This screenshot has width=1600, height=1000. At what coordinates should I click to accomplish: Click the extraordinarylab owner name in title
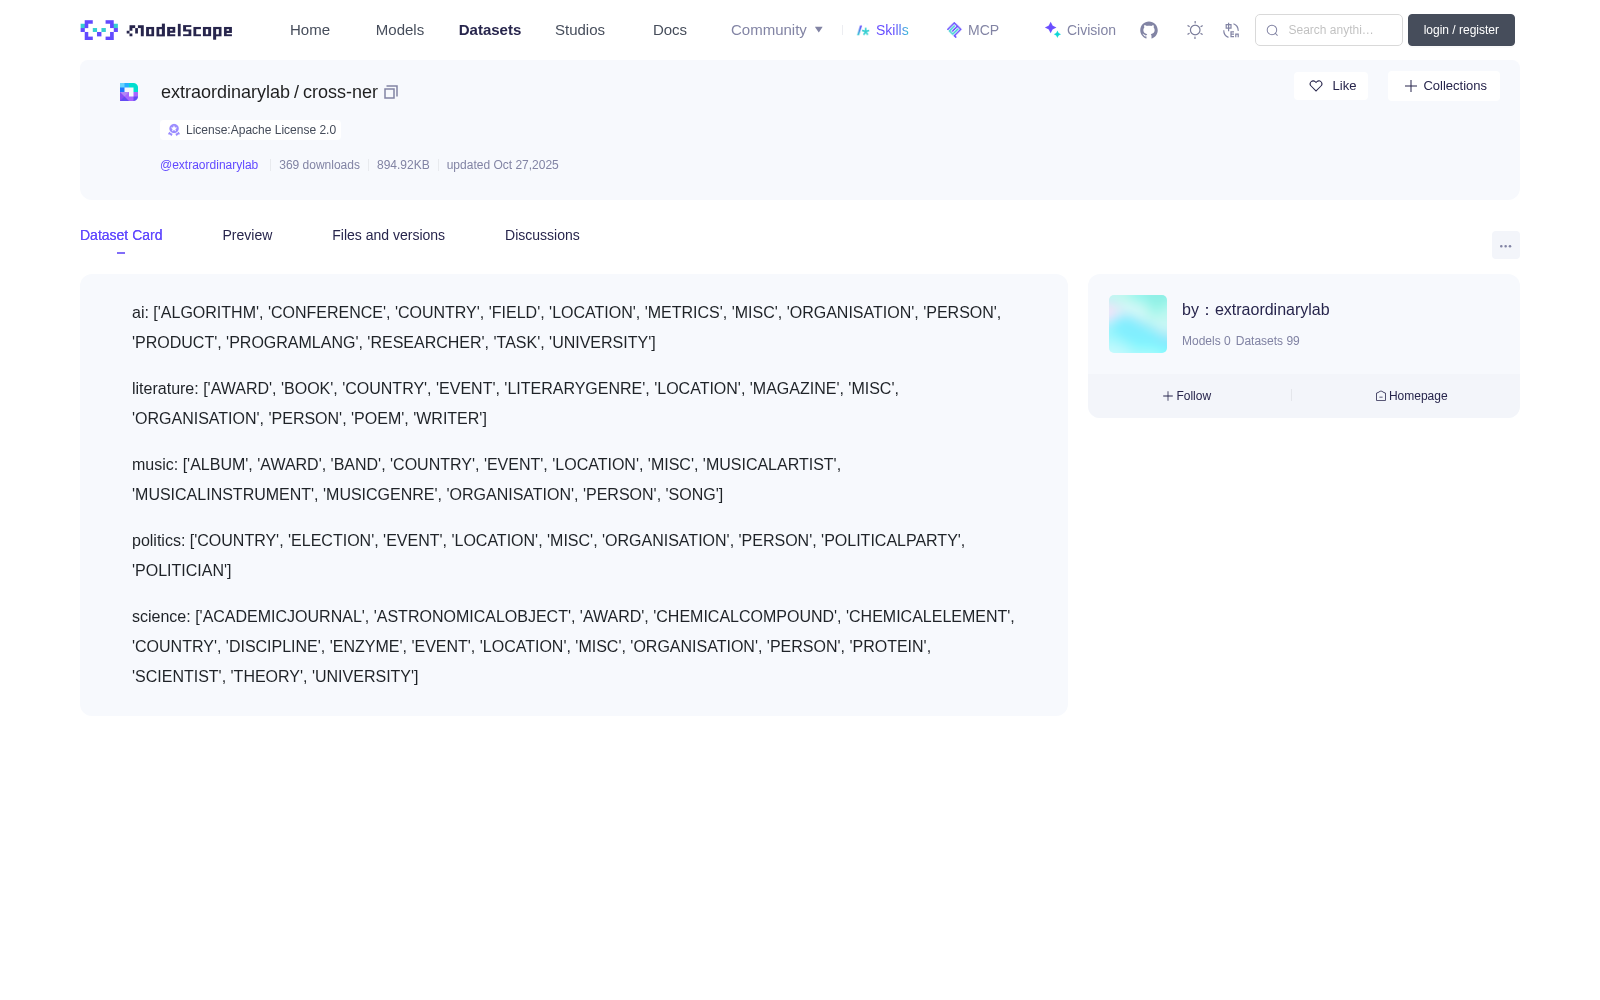point(225,92)
